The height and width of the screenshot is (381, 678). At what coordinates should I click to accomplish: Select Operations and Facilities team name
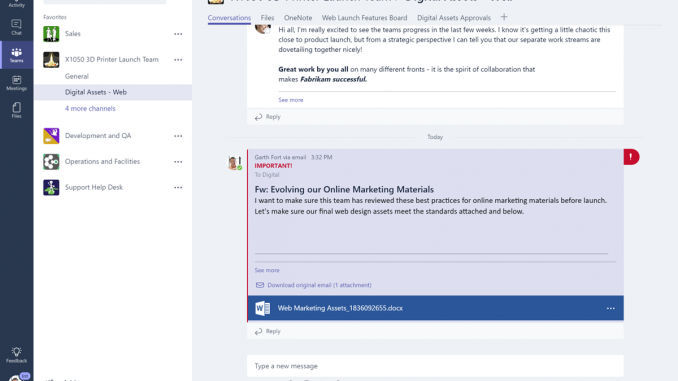point(102,162)
